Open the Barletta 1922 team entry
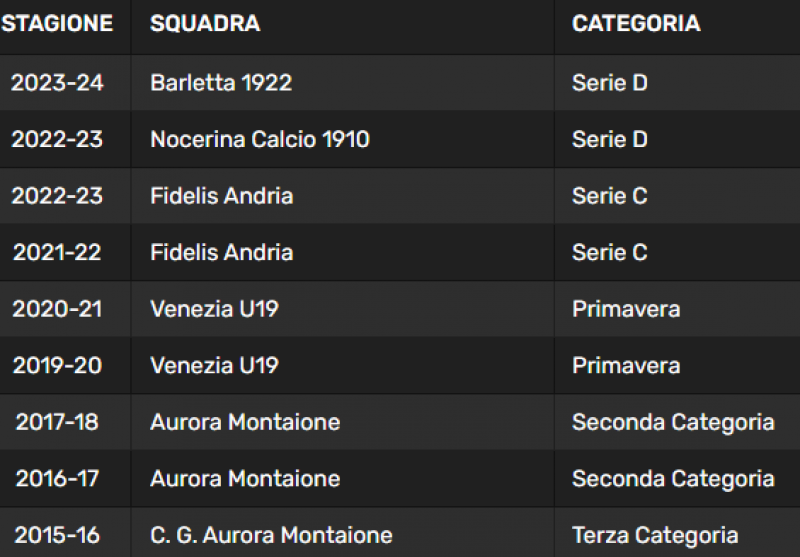Viewport: 800px width, 557px height. tap(221, 83)
